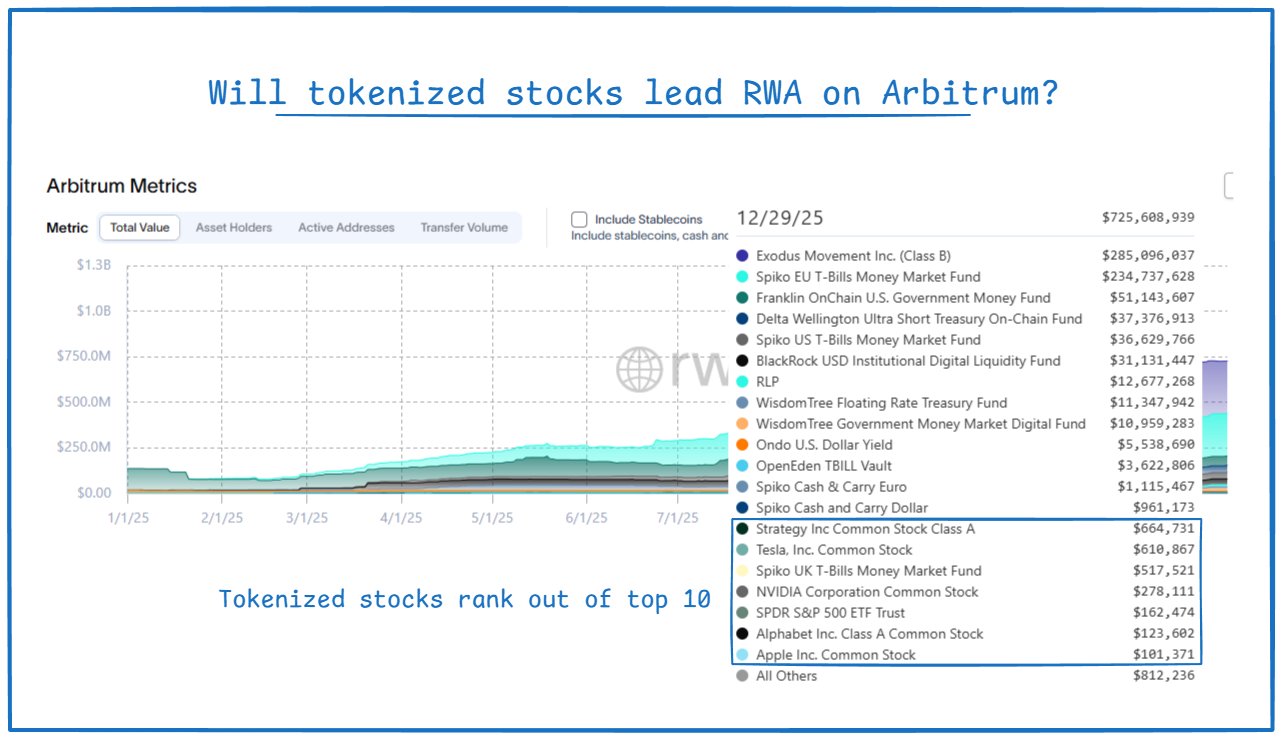Pick the Spiko Cash & Carry Euro dot
This screenshot has width=1282, height=740.
point(741,487)
